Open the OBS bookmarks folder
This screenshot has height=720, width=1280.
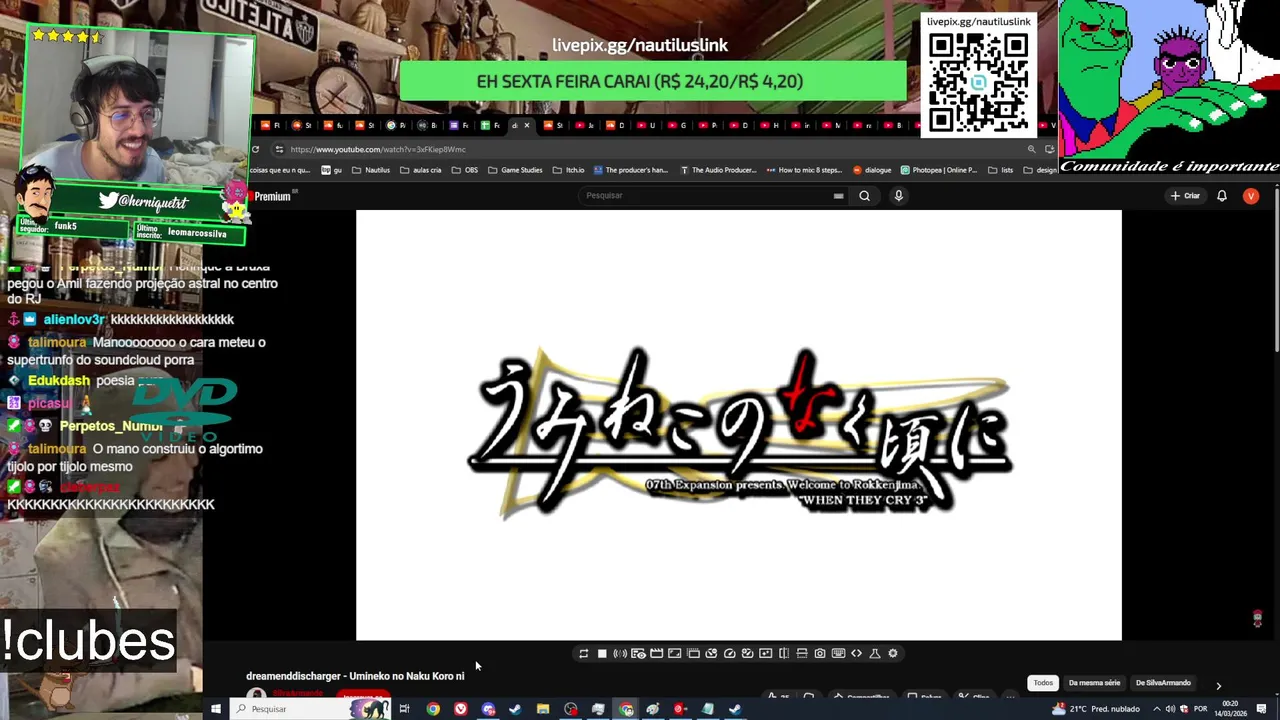point(465,170)
